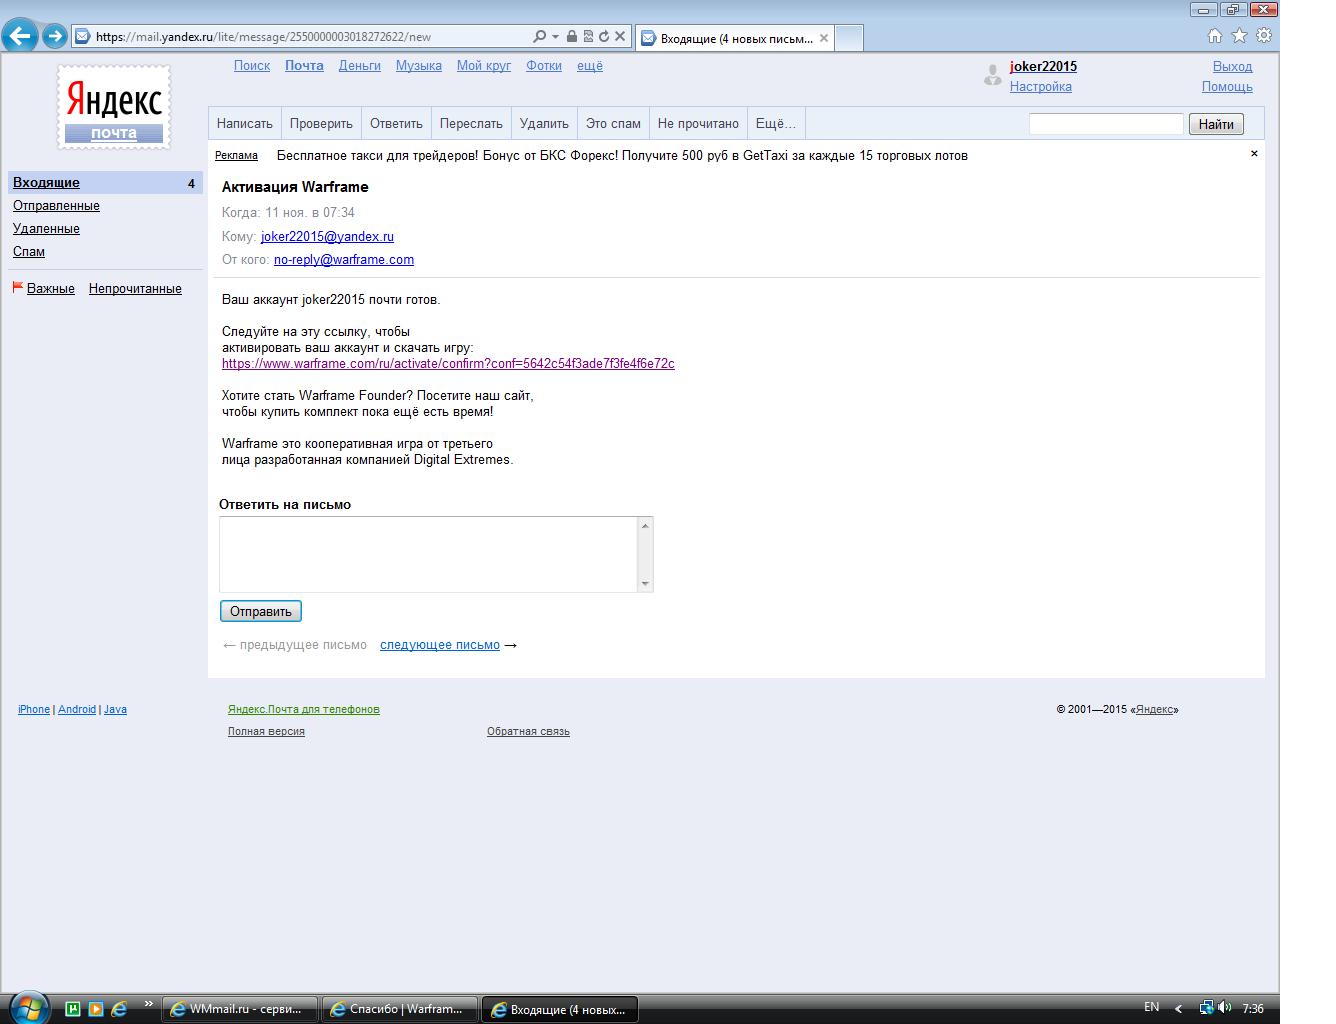The height and width of the screenshot is (1024, 1336).
Task: Mark the message with Это спам
Action: click(x=613, y=124)
